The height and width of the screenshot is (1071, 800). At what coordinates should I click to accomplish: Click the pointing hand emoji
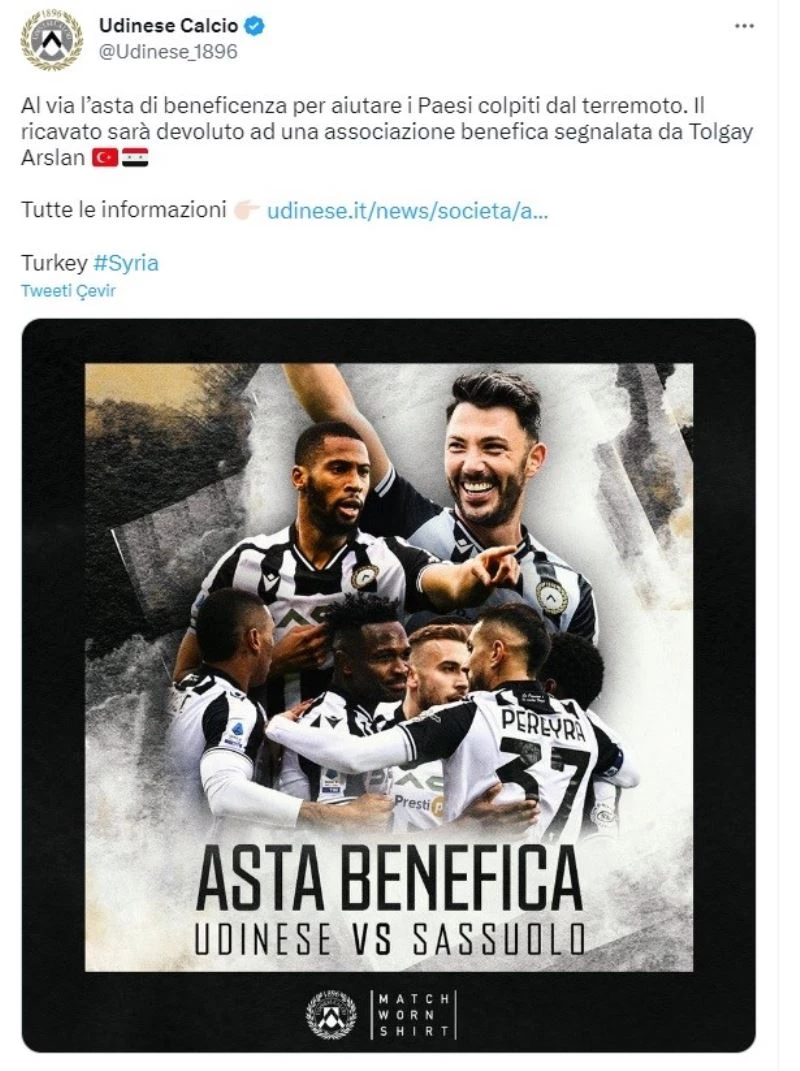[x=245, y=210]
